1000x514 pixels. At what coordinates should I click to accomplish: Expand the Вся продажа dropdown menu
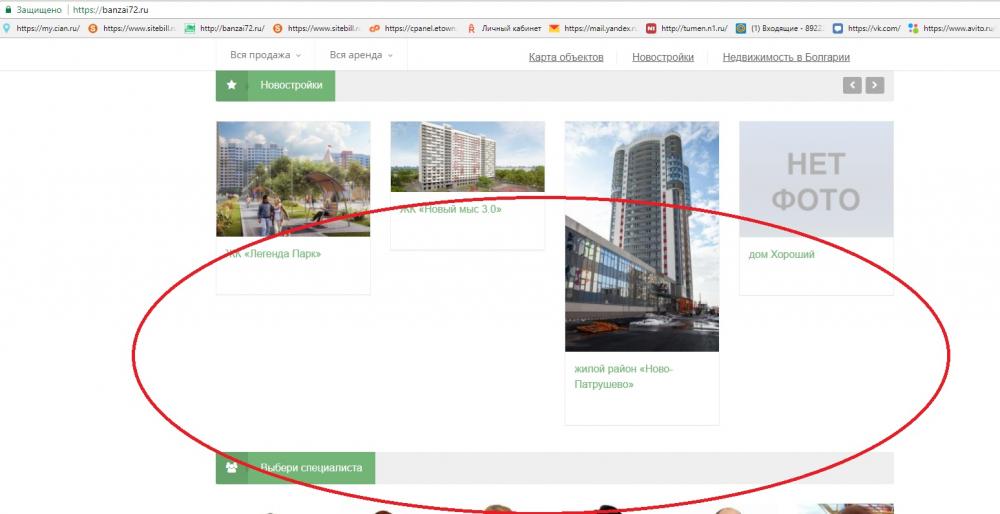[265, 55]
